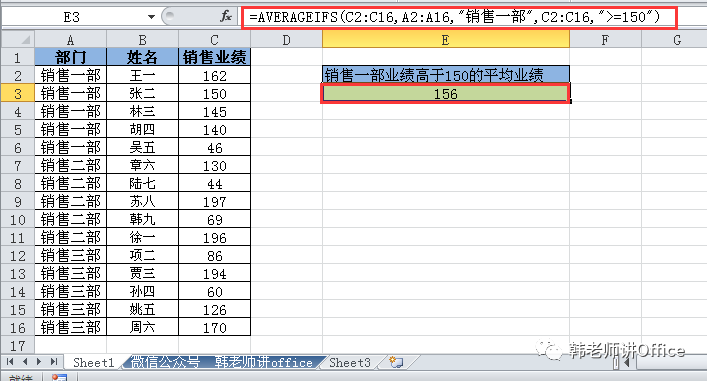Click name cell 林三
707x381 pixels.
pyautogui.click(x=142, y=111)
